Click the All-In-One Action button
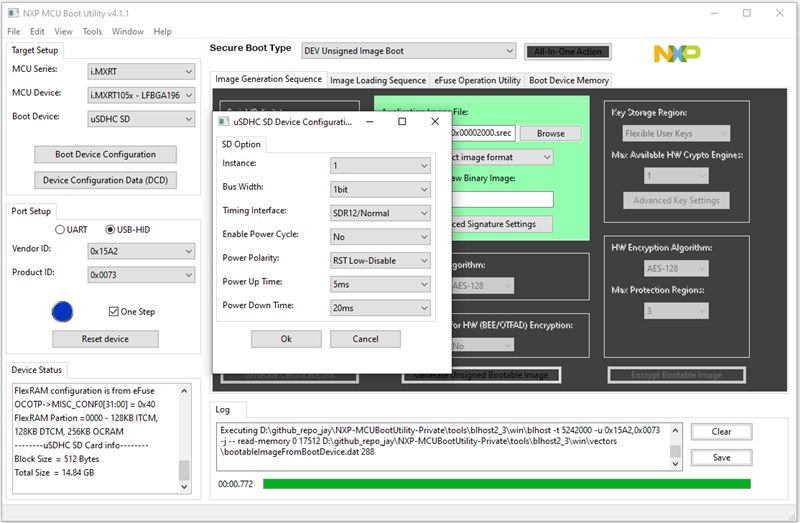 click(x=568, y=52)
